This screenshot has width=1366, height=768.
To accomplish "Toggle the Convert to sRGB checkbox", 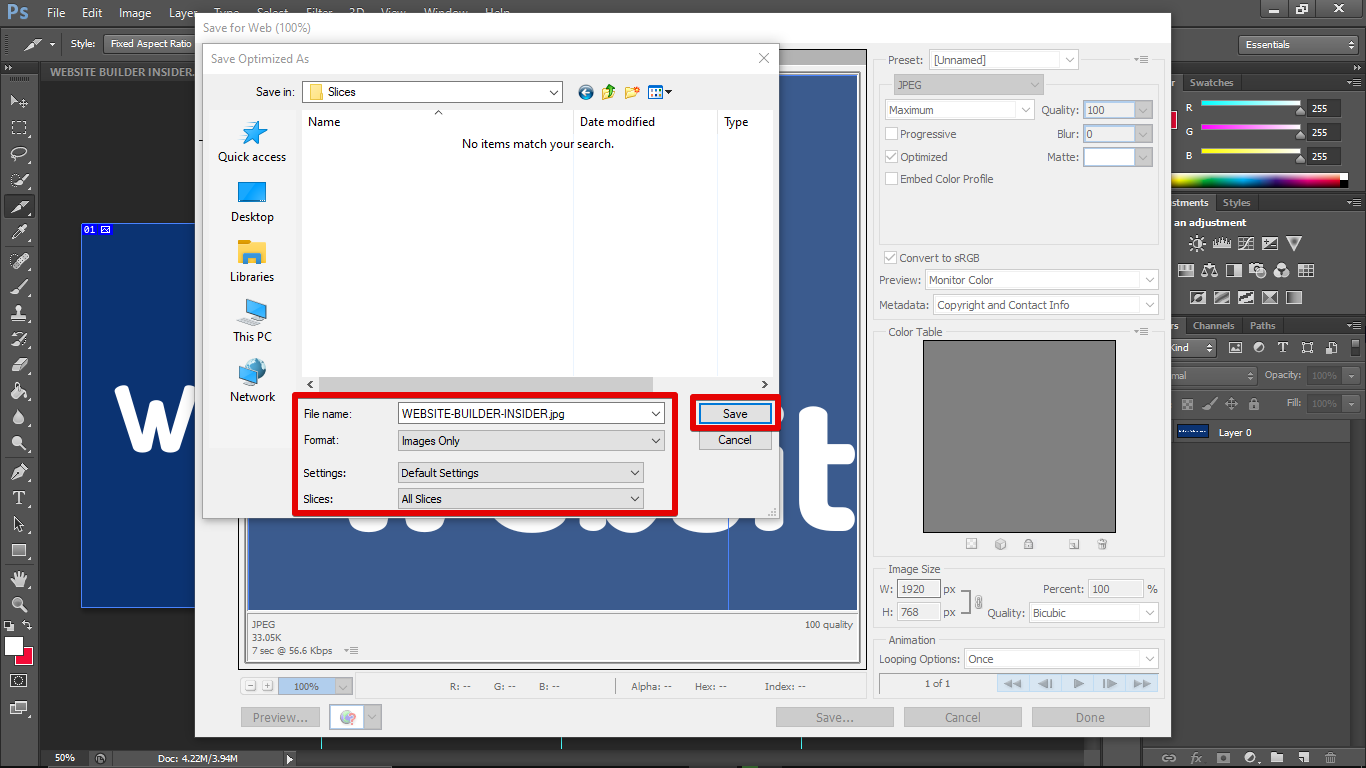I will click(x=891, y=258).
